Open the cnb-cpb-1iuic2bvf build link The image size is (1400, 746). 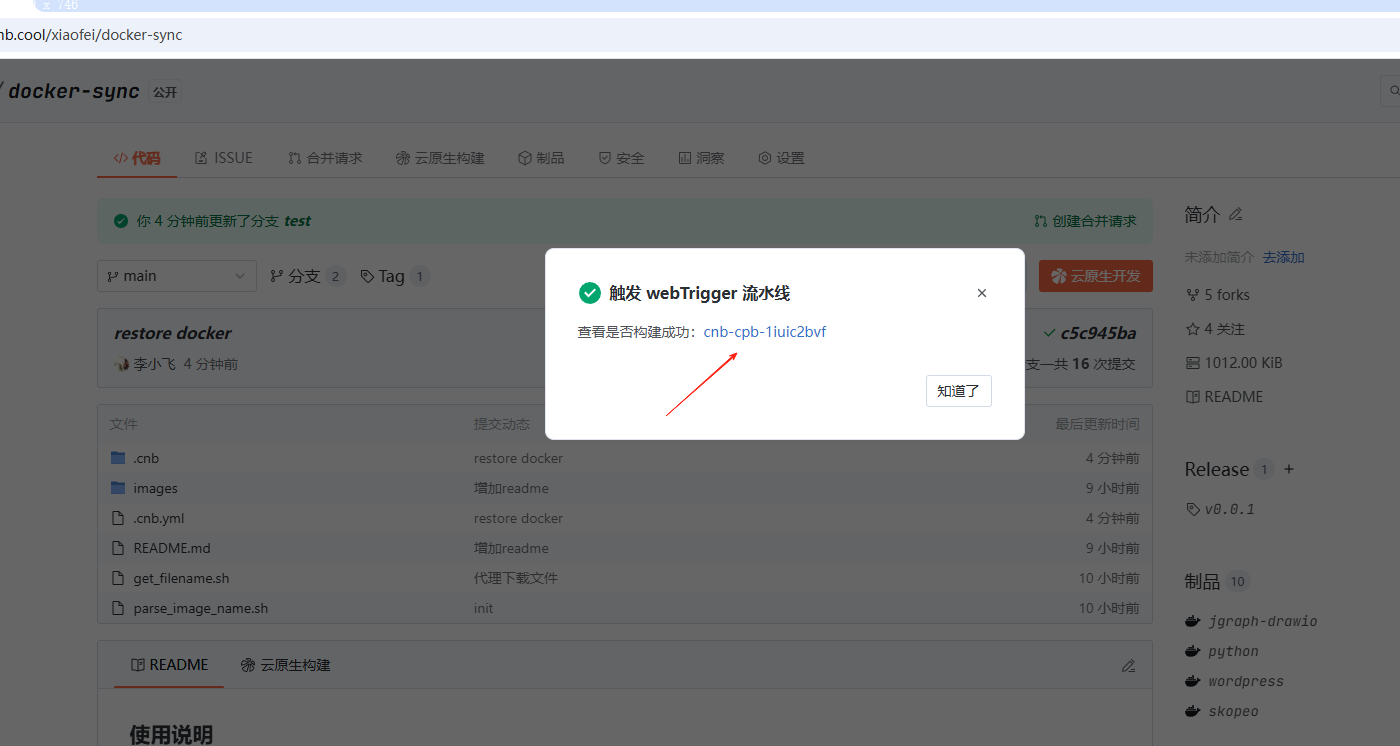[x=765, y=332]
